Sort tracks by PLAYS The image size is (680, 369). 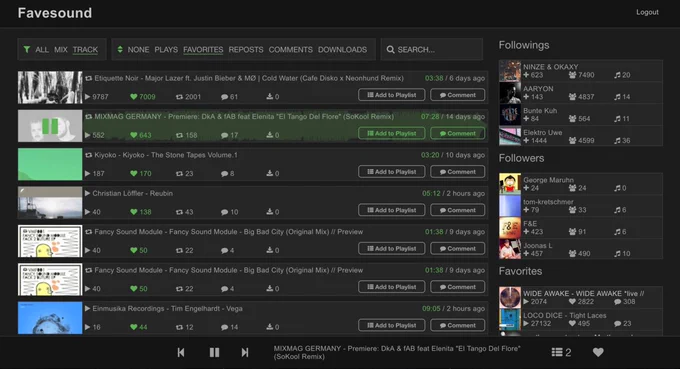coord(166,49)
